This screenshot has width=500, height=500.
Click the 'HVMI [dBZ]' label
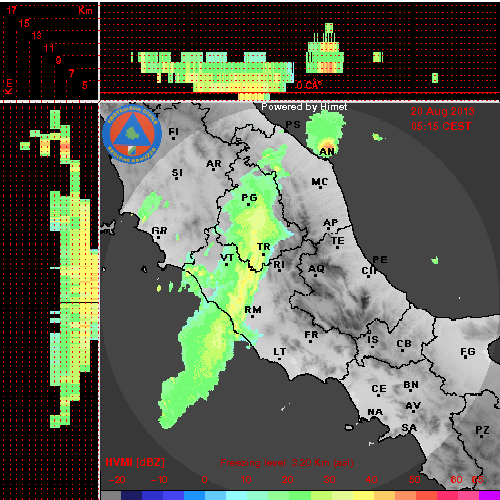tap(135, 463)
